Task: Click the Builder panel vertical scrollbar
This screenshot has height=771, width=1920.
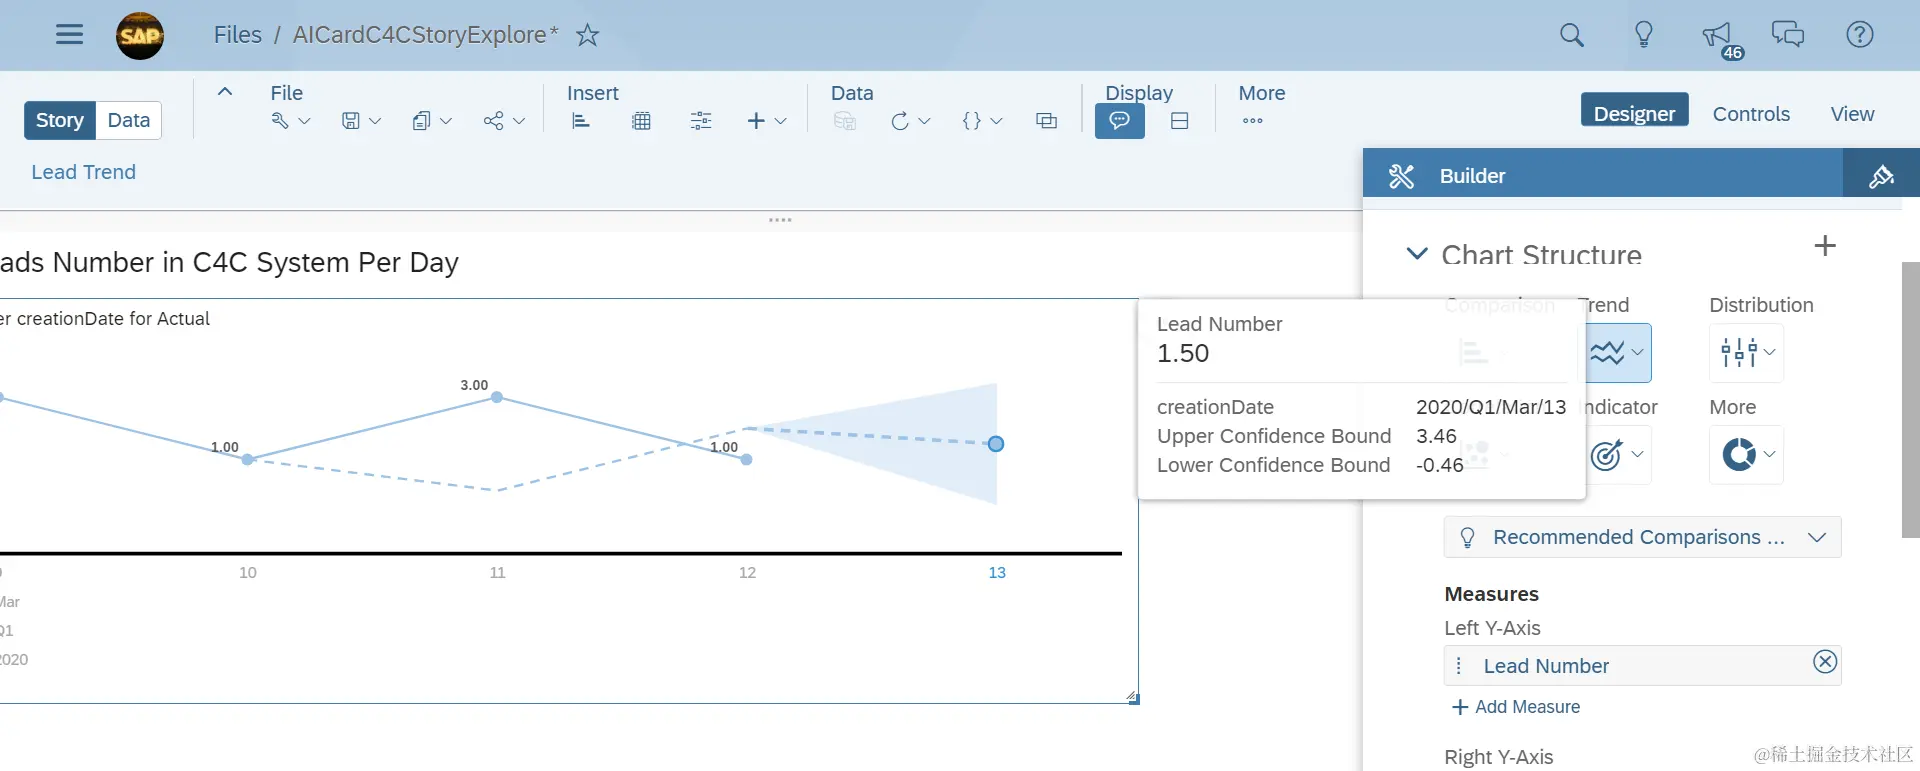Action: tap(1910, 400)
